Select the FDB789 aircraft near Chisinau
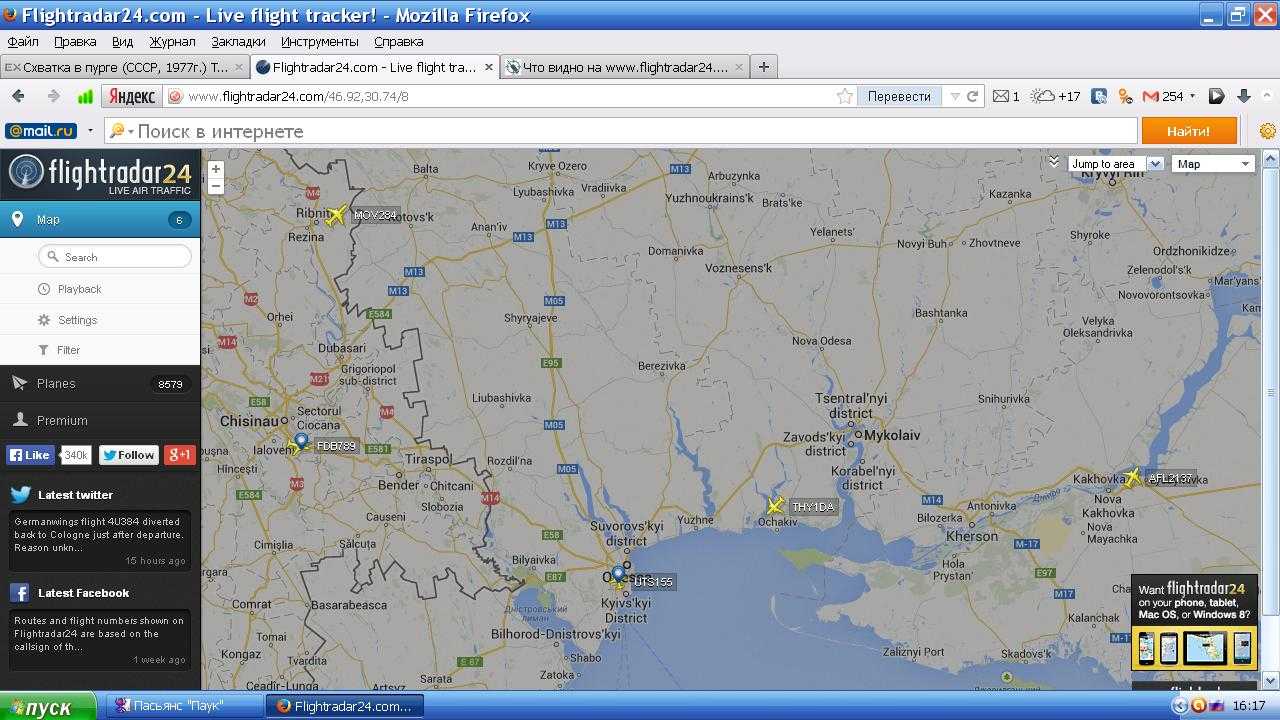The image size is (1280, 720). click(x=298, y=447)
